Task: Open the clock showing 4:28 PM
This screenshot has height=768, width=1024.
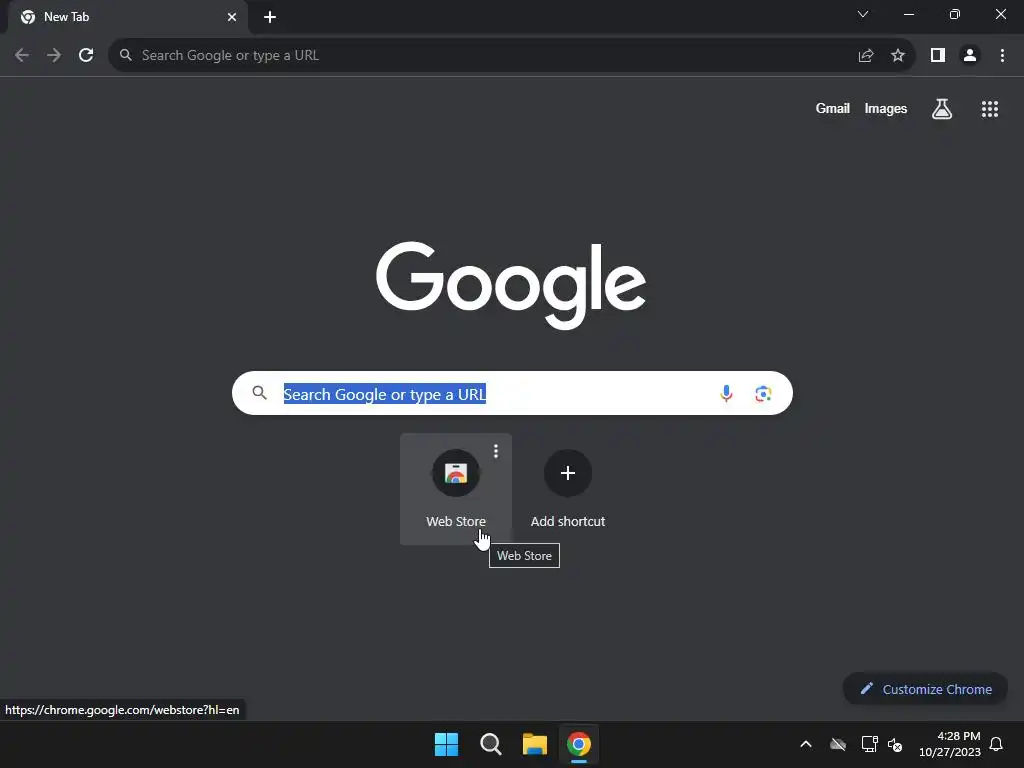Action: click(x=950, y=744)
